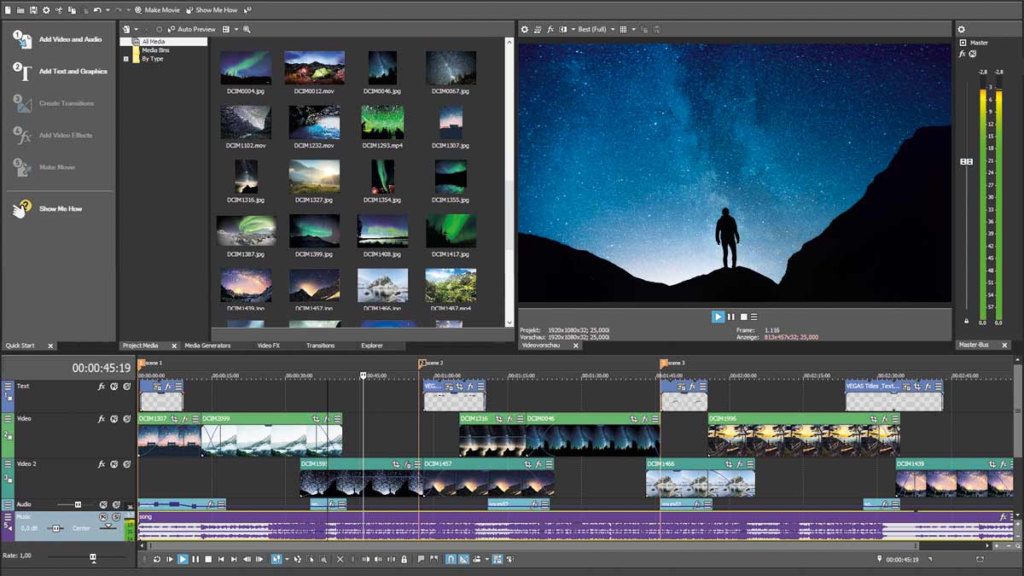
Task: Open the Master bus settings gear
Action: (962, 29)
